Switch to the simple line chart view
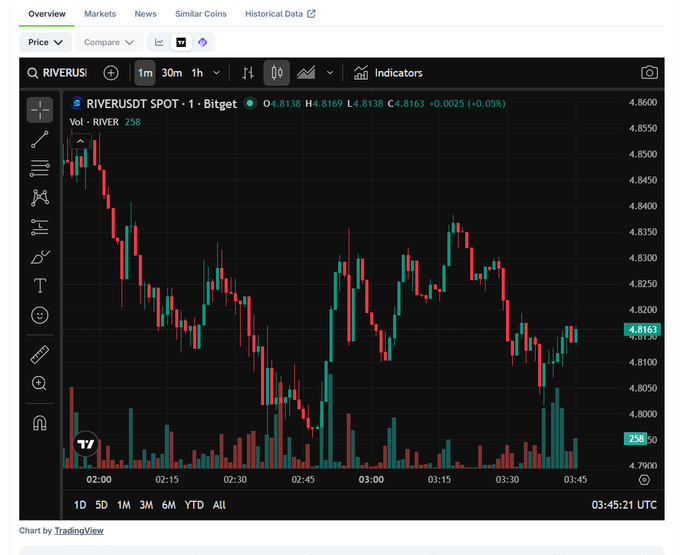Screen dimensions: 680x555 (159, 42)
